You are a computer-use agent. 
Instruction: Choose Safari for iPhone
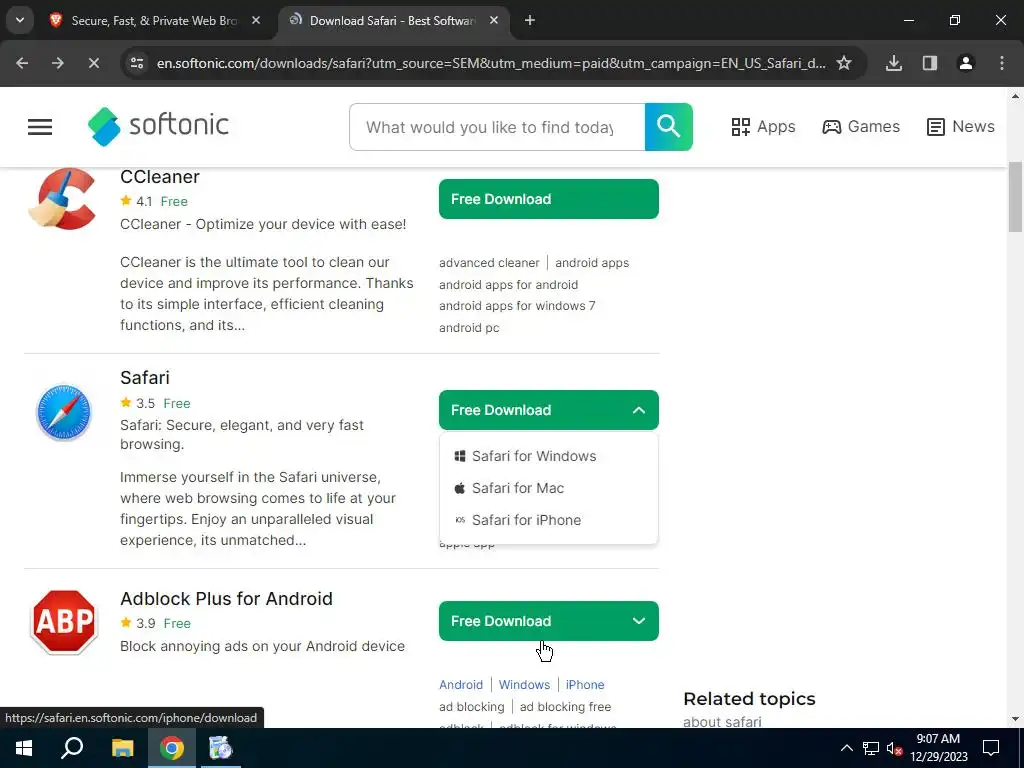pos(518,520)
